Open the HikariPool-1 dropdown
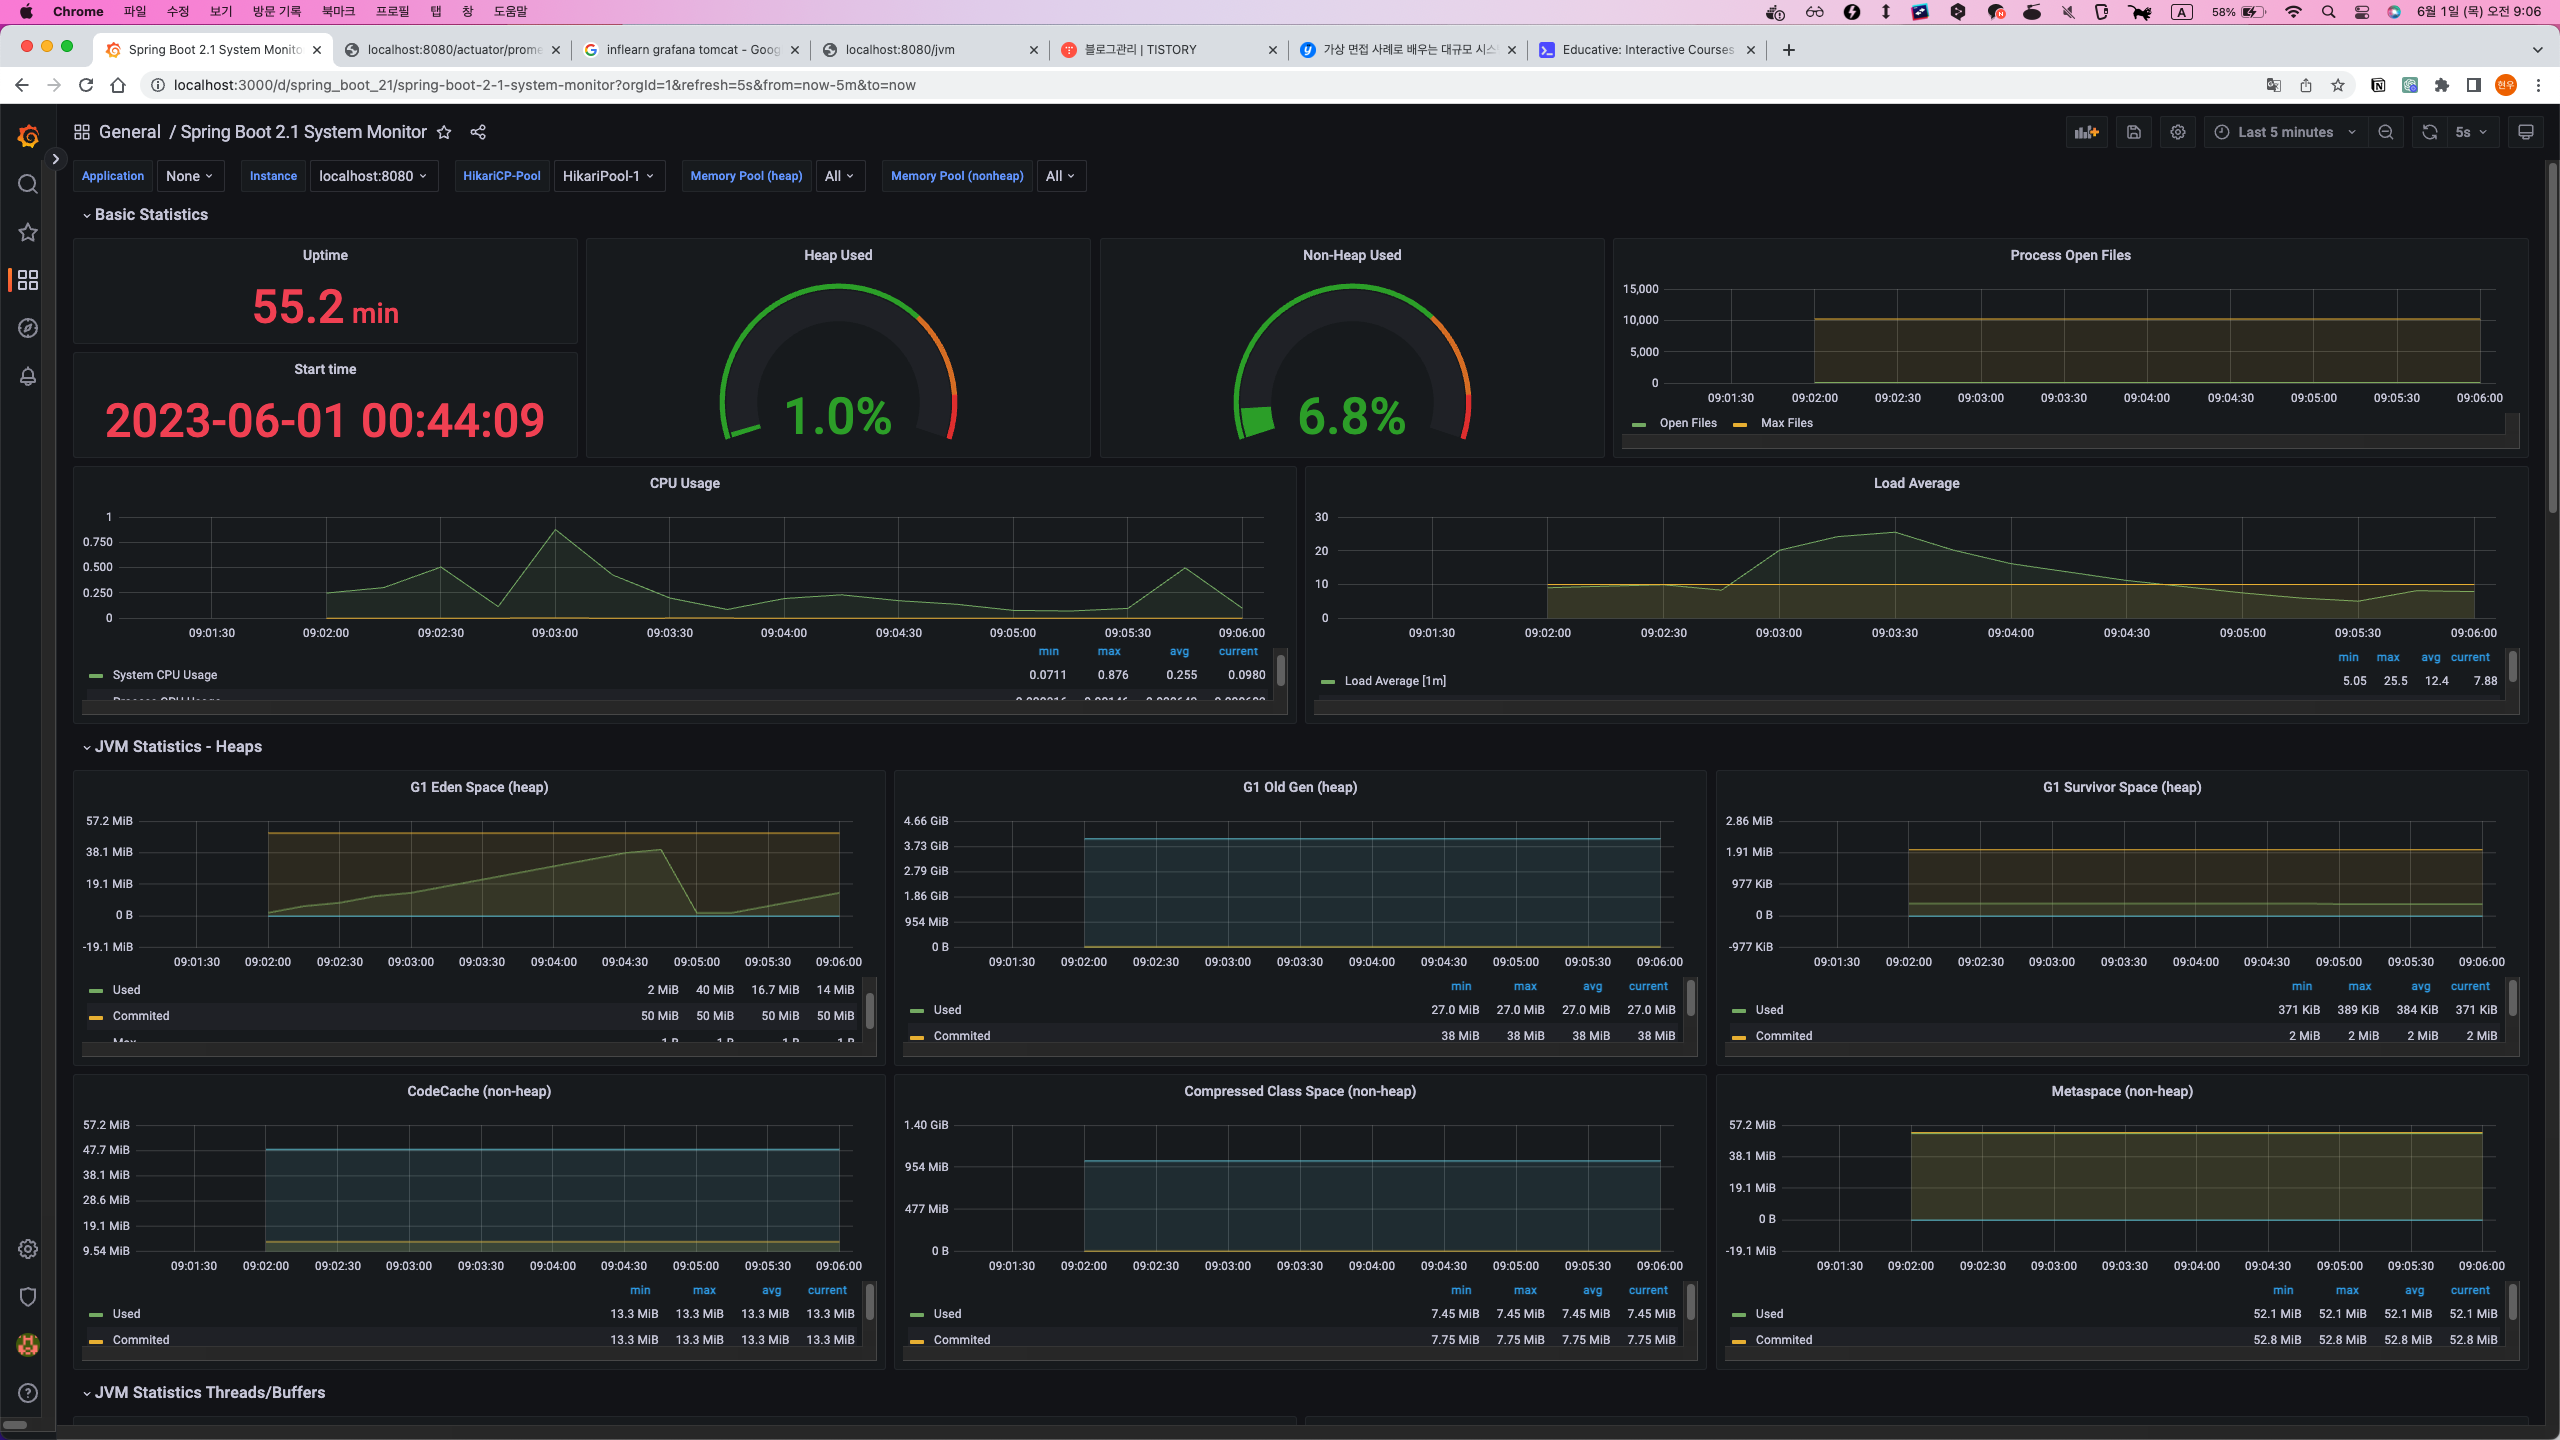Viewport: 2560px width, 1440px height. 608,176
